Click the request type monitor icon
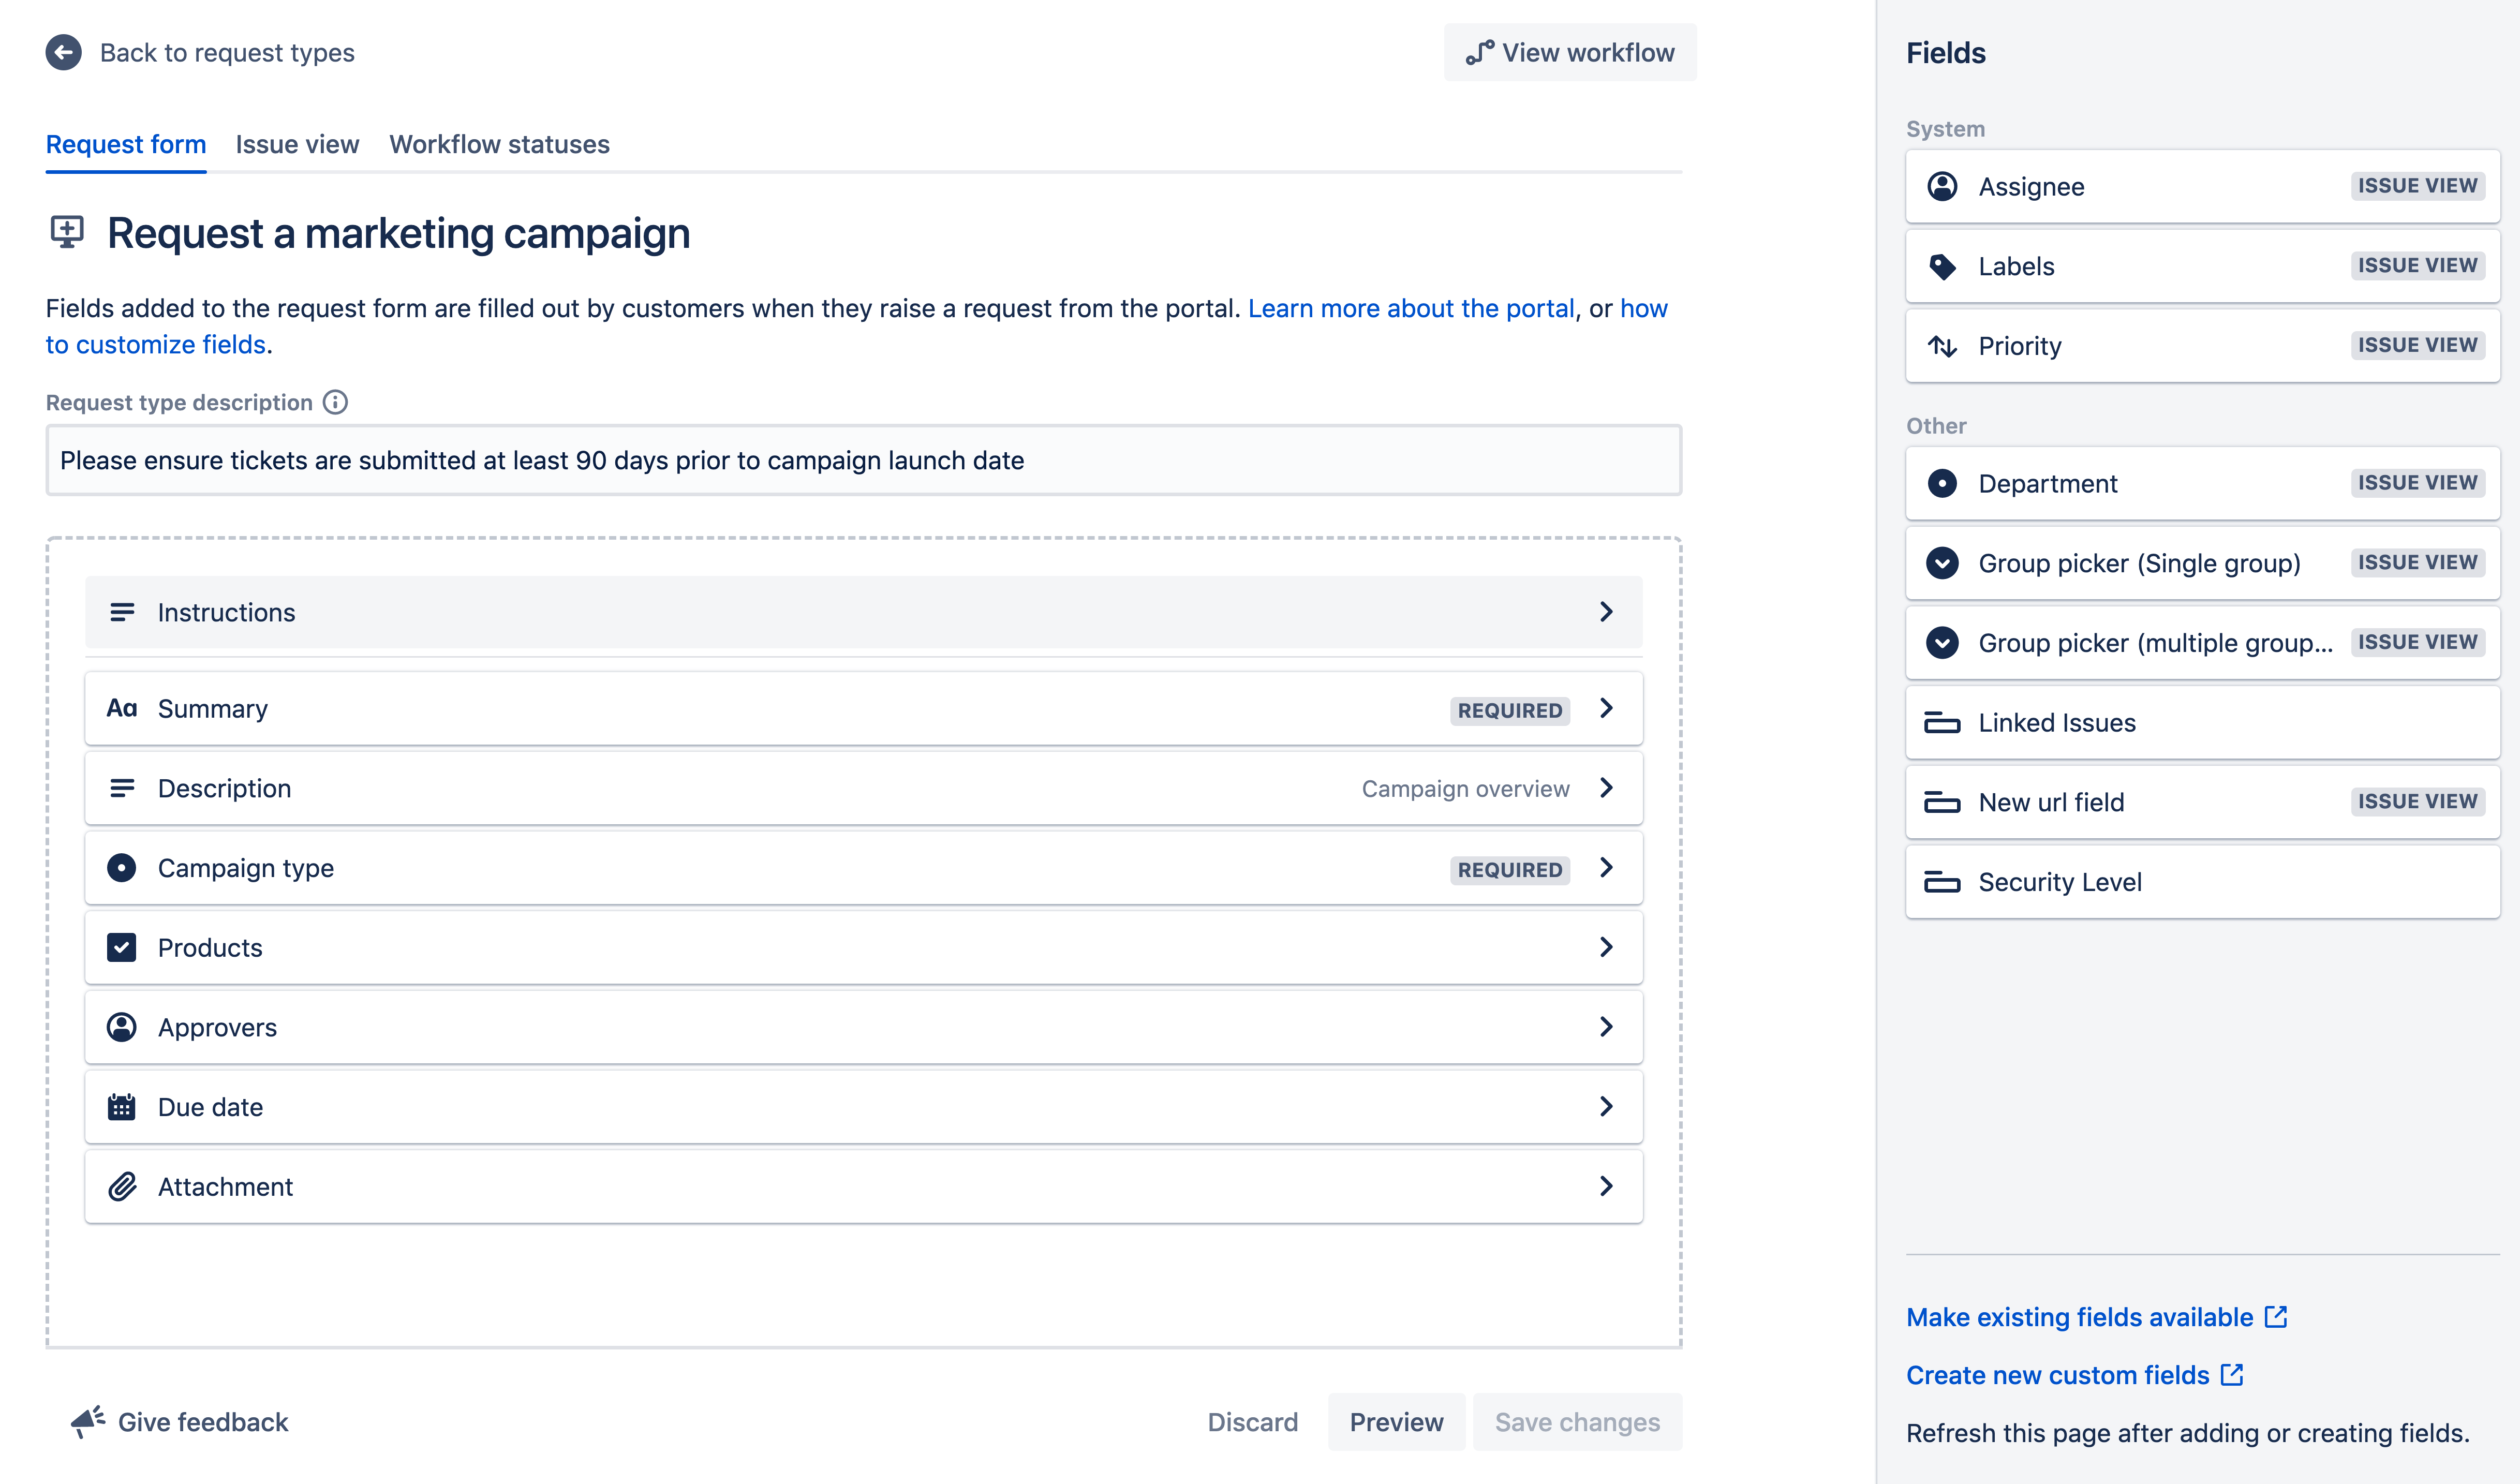2520x1484 pixels. [x=67, y=232]
